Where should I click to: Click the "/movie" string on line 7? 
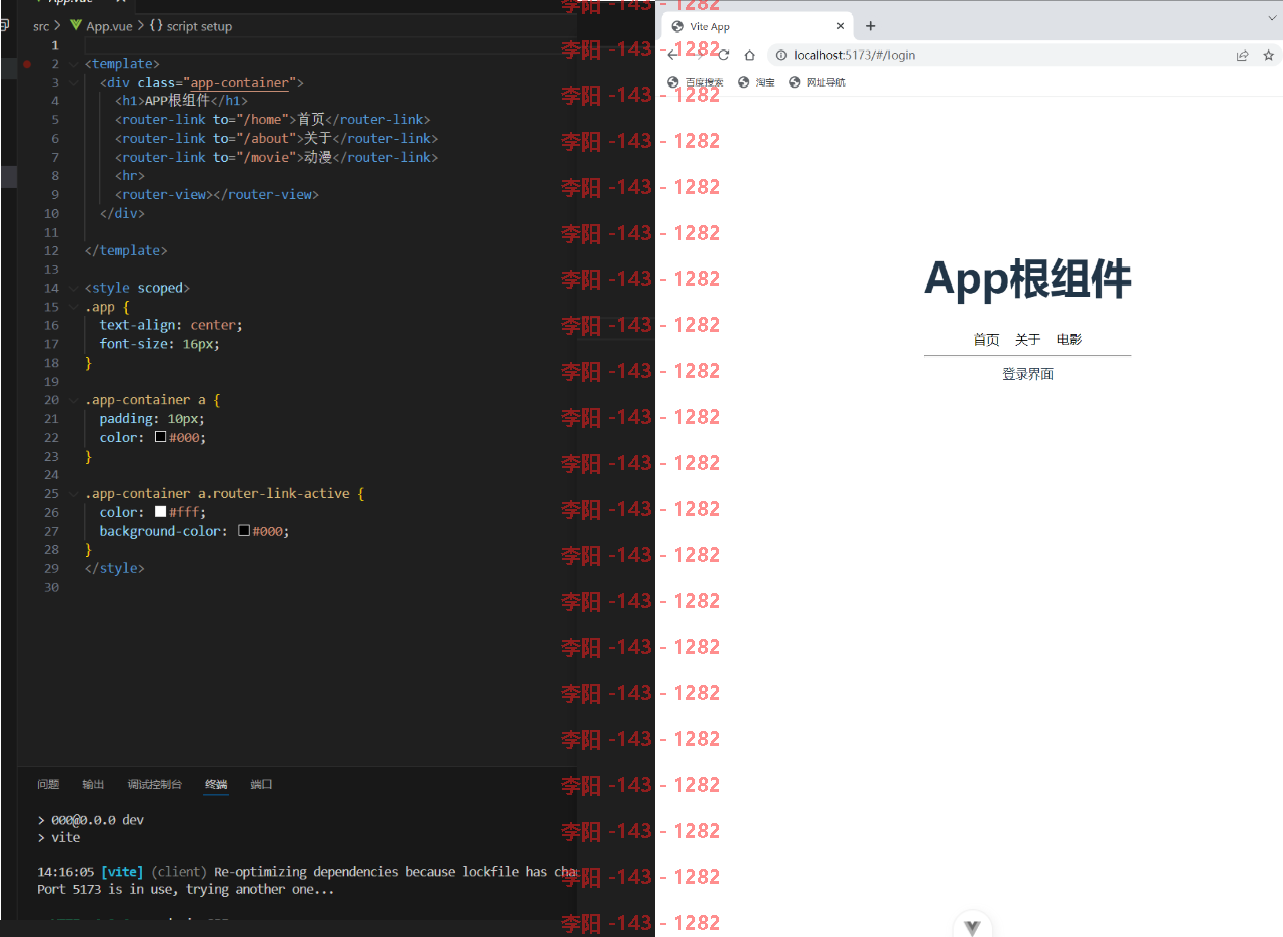click(267, 158)
